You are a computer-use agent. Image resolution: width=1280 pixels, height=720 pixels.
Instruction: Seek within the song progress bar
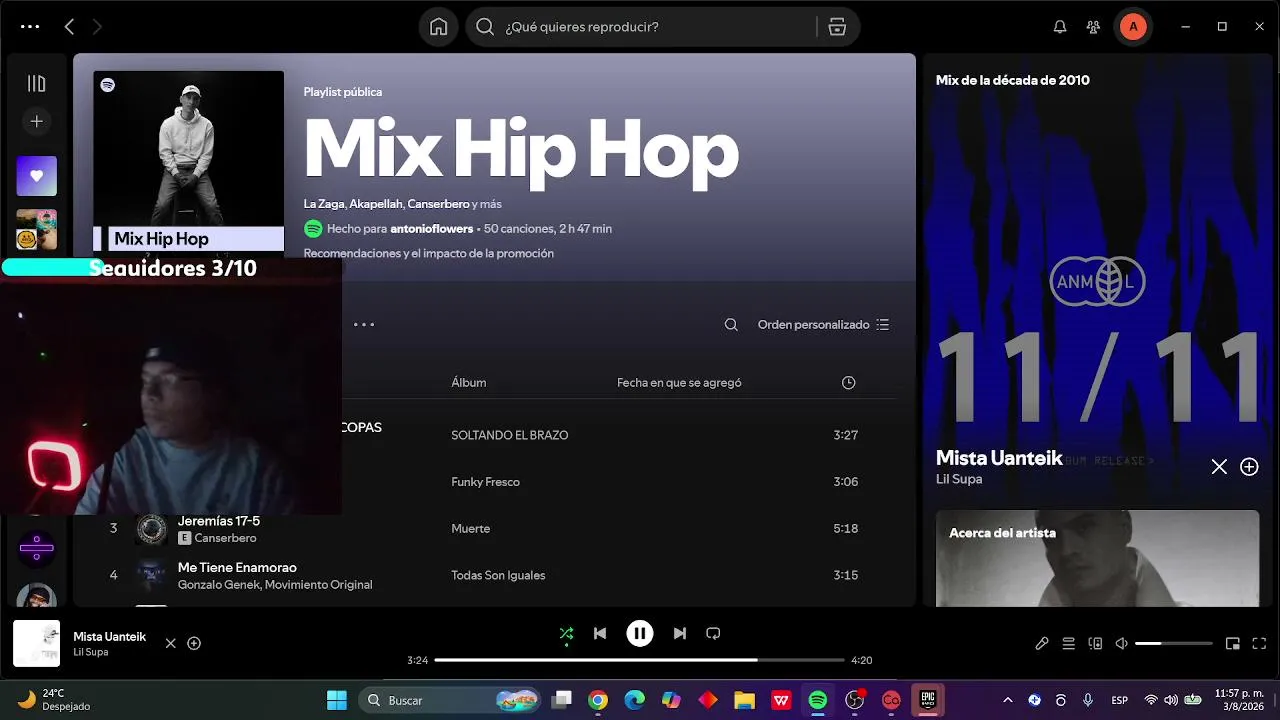(640, 660)
